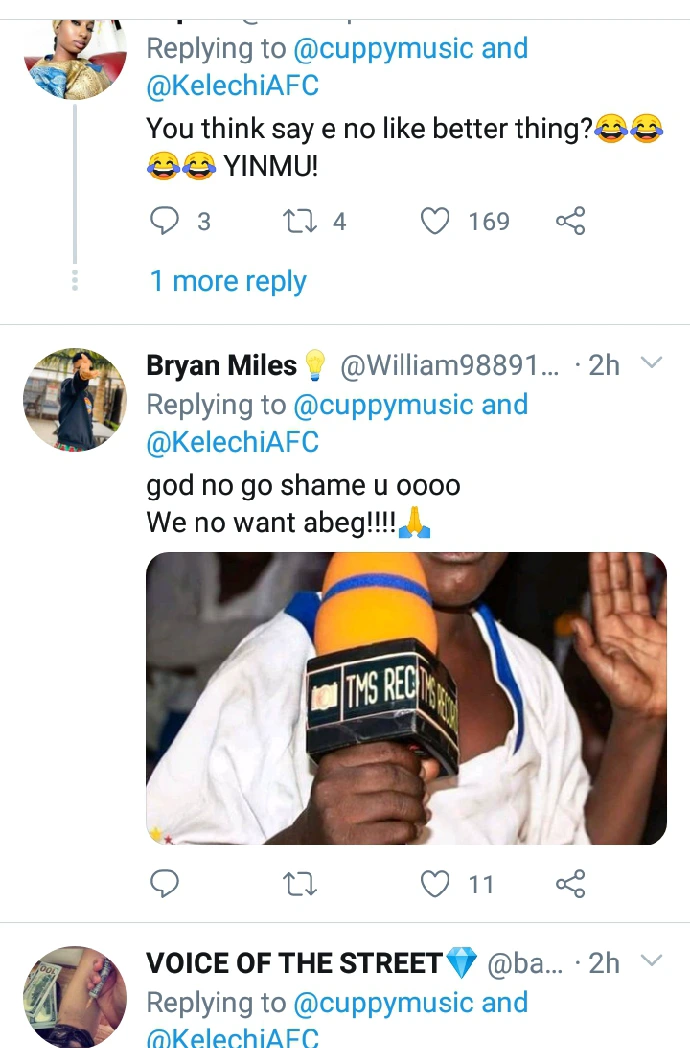Like the tweet with 169 likes
This screenshot has height=1048, width=690.
[435, 220]
